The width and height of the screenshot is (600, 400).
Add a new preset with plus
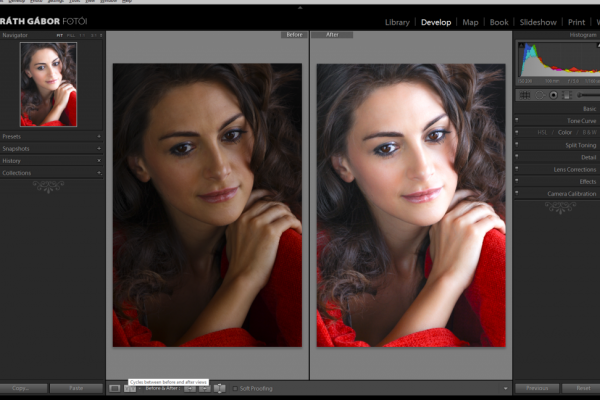tap(99, 137)
